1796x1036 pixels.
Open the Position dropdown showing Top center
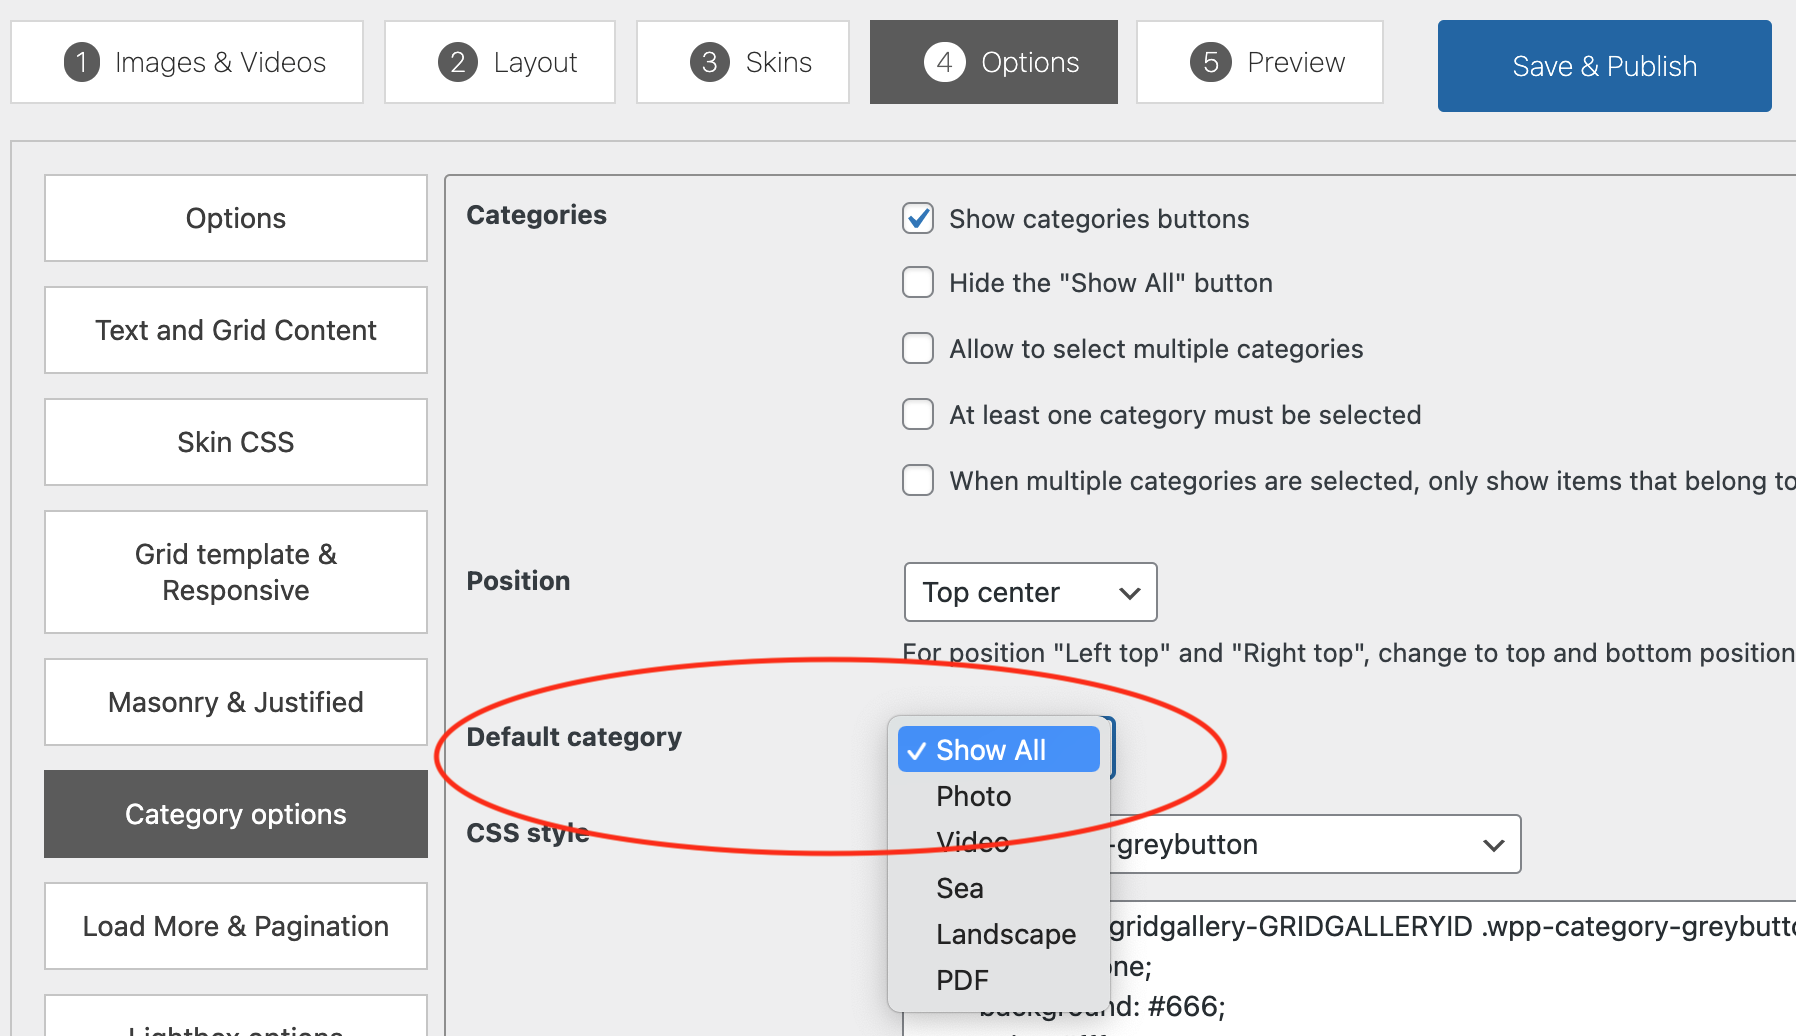click(1030, 592)
